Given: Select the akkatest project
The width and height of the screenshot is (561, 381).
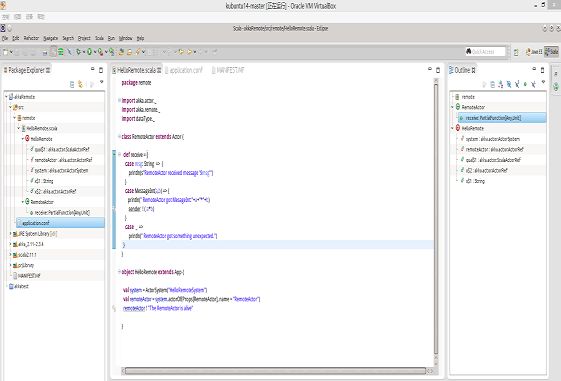Looking at the screenshot, I should click(x=21, y=286).
